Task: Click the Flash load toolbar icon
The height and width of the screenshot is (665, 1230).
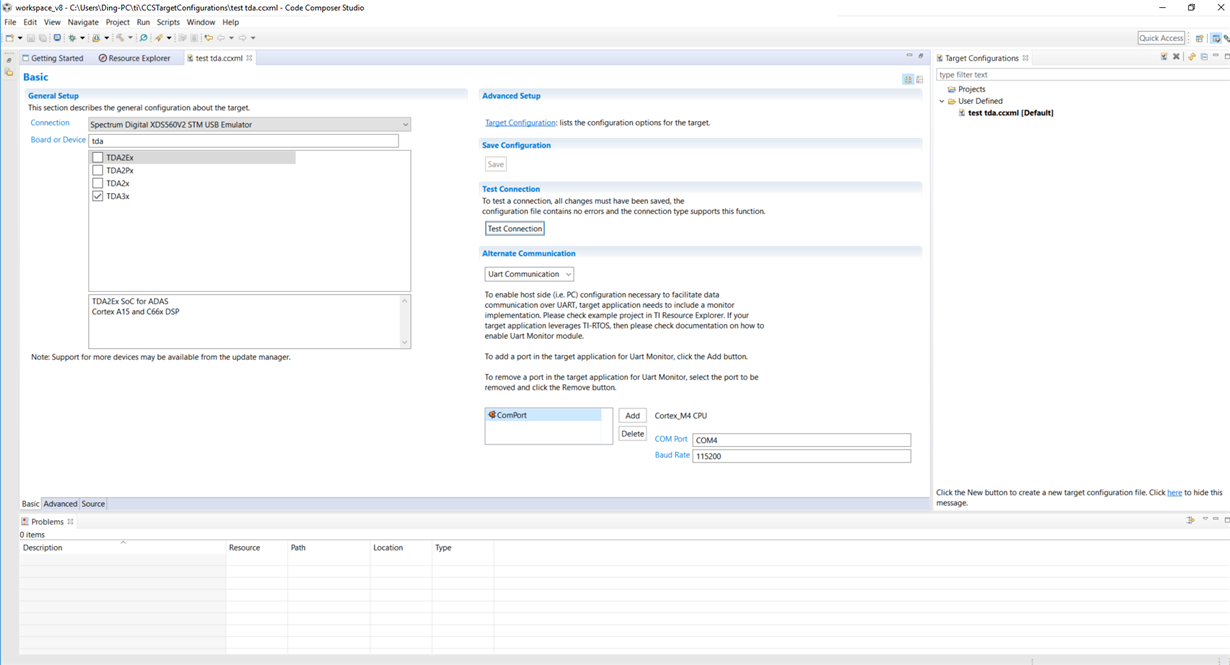Action: pyautogui.click(x=96, y=38)
